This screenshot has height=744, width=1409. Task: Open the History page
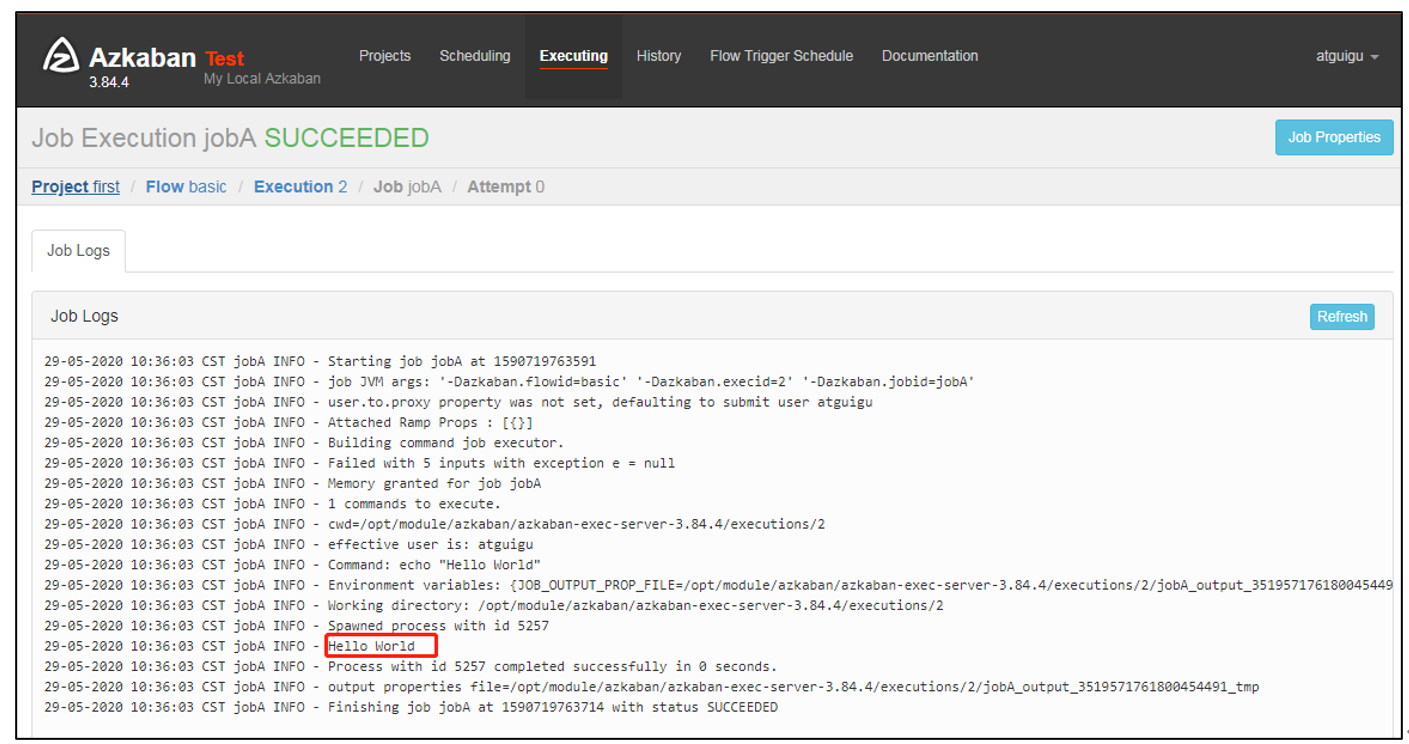click(x=659, y=56)
